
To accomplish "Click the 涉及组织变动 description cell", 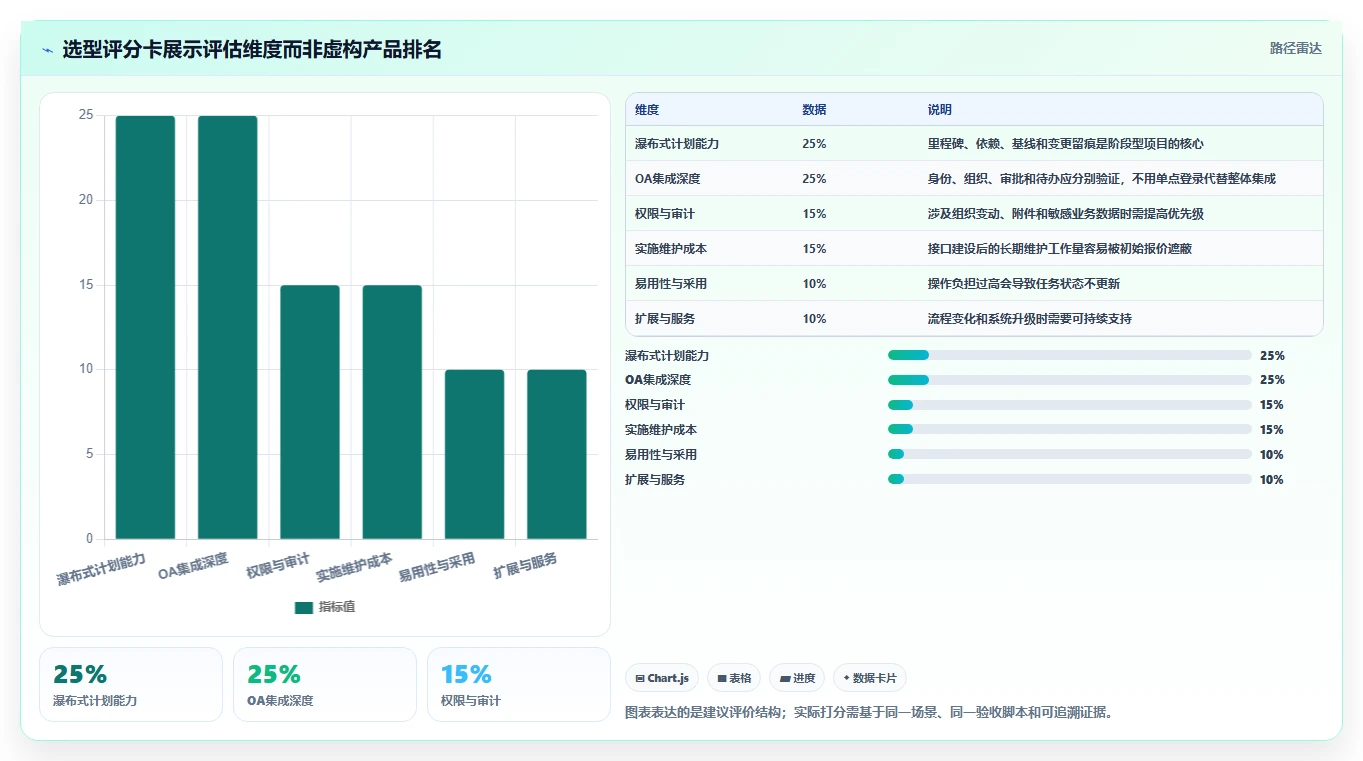I will tap(1066, 214).
